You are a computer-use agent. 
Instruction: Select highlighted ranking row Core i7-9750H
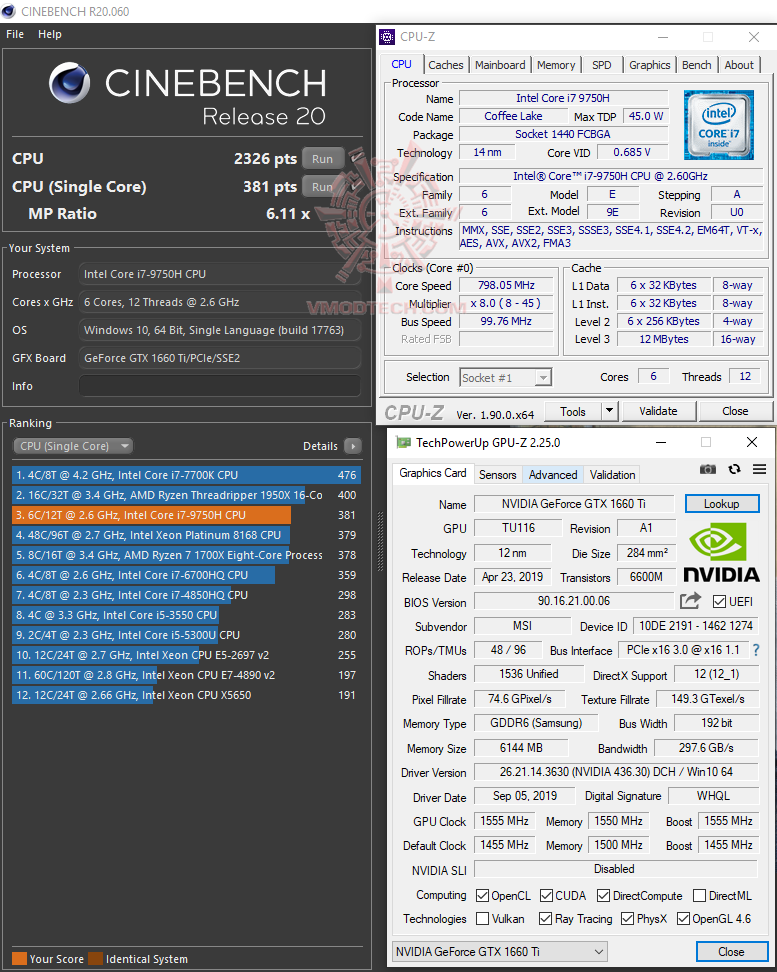pyautogui.click(x=186, y=515)
